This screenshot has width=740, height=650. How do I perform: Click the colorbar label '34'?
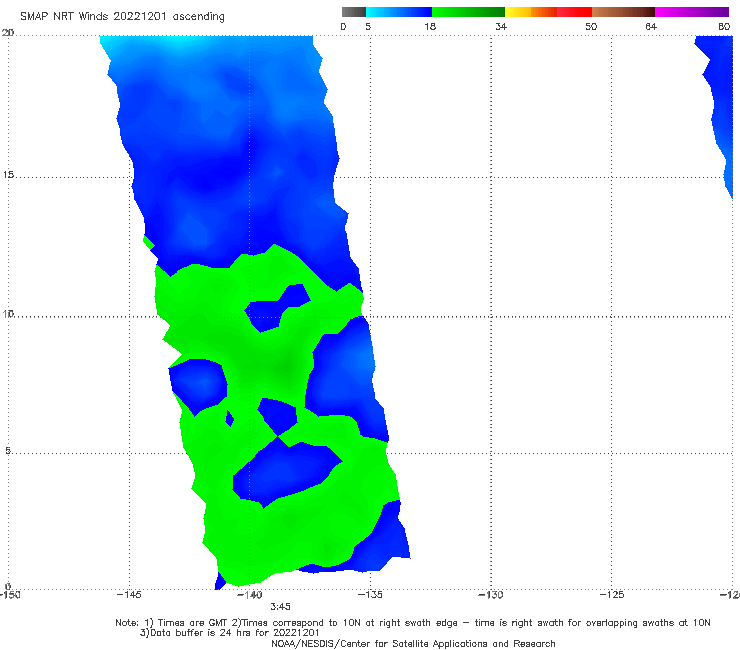click(501, 26)
